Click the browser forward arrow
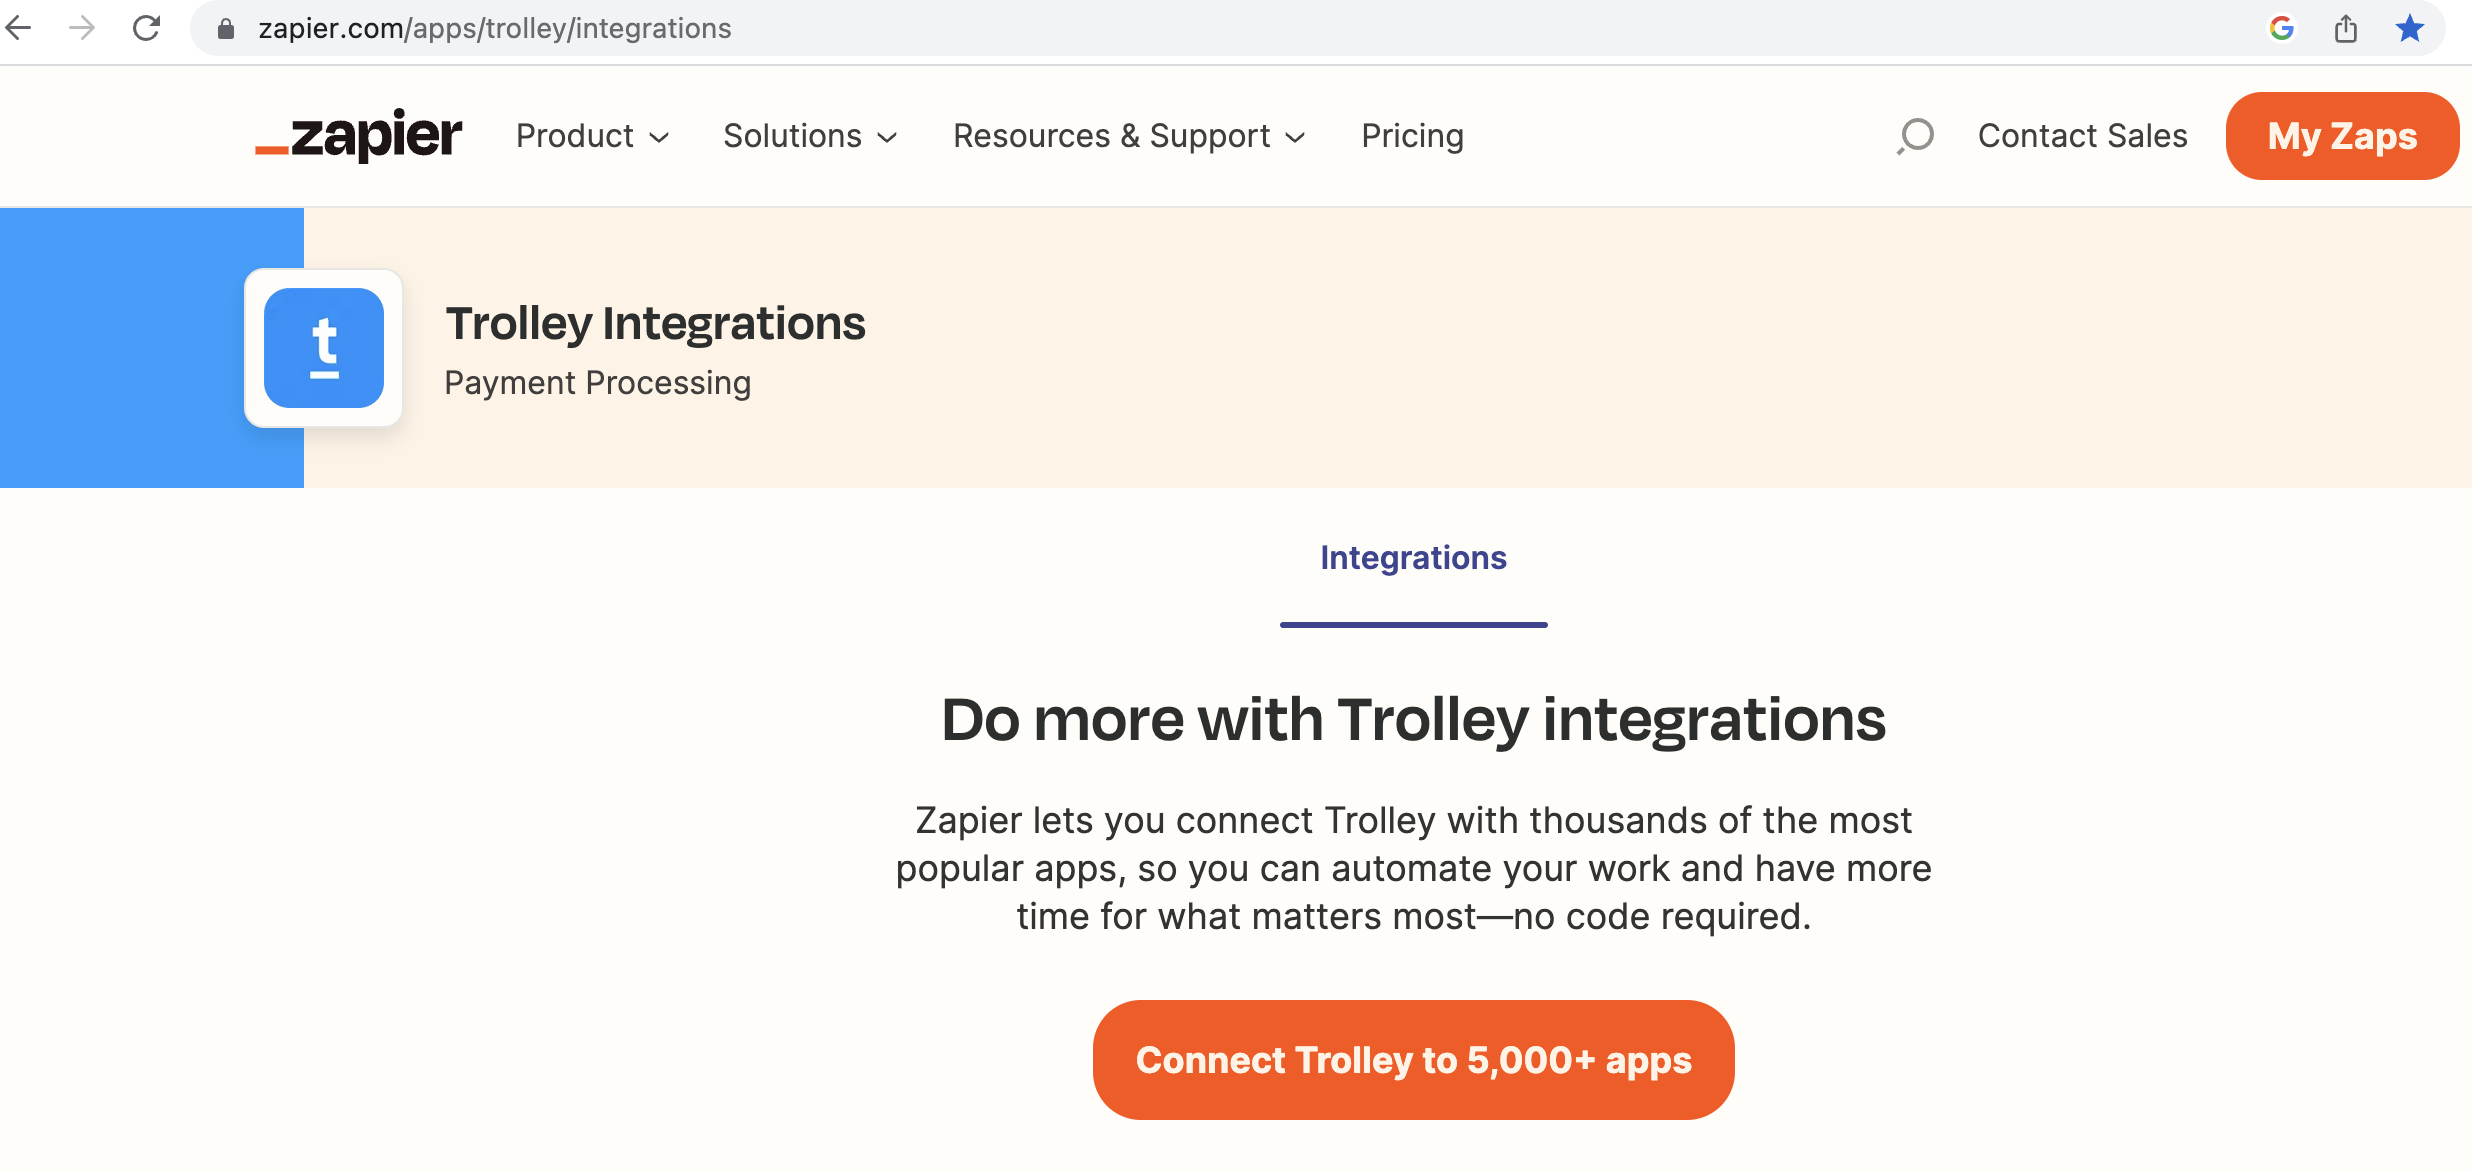2472x1172 pixels. click(x=82, y=28)
